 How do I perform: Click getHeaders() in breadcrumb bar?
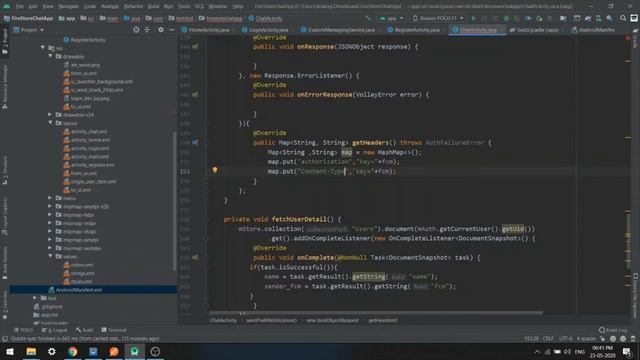tap(383, 320)
